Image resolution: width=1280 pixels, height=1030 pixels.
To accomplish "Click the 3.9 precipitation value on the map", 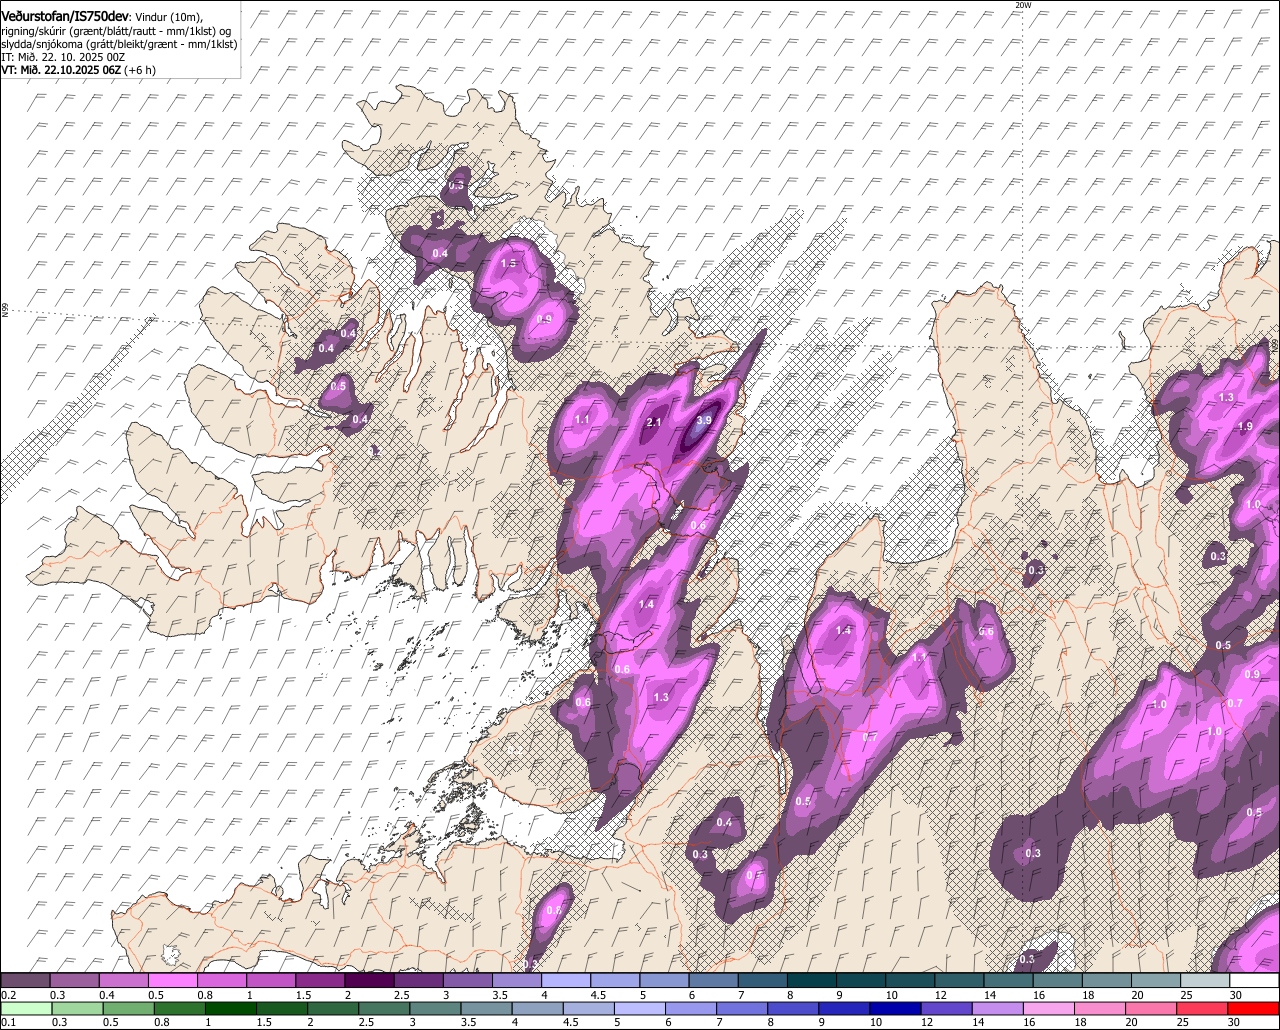I will click(x=704, y=421).
